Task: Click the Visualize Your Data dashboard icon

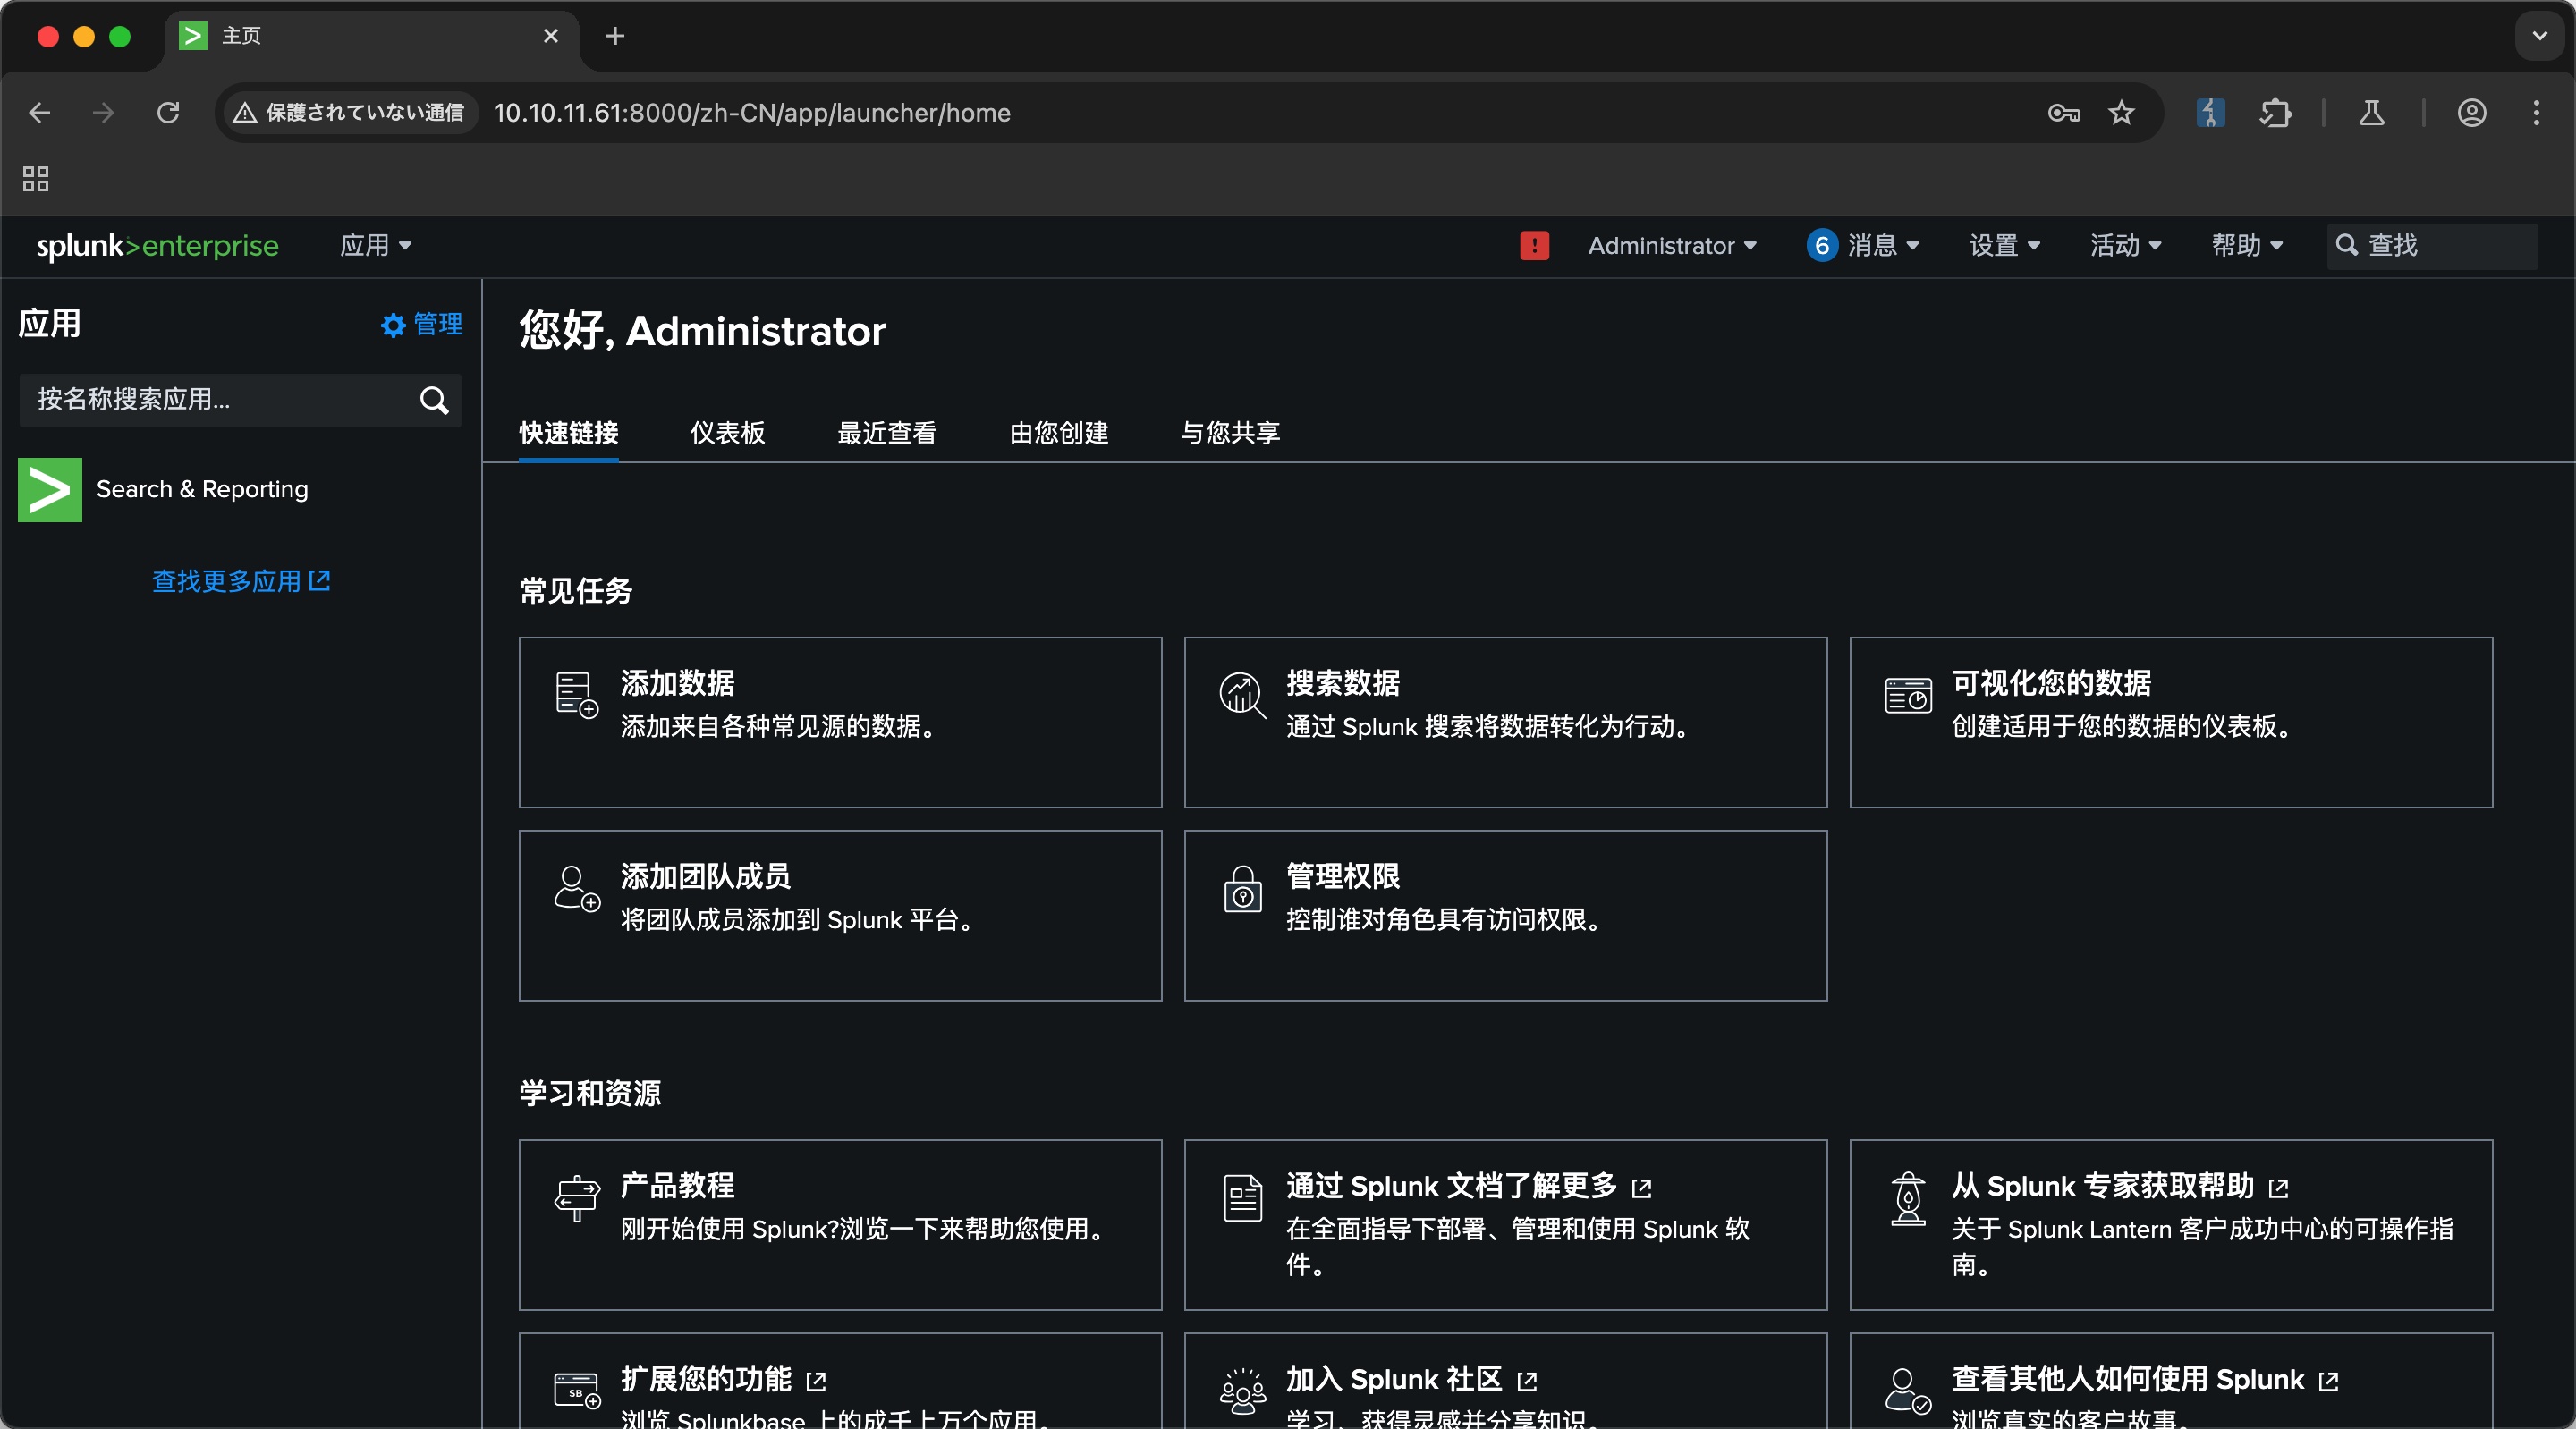Action: tap(1907, 694)
